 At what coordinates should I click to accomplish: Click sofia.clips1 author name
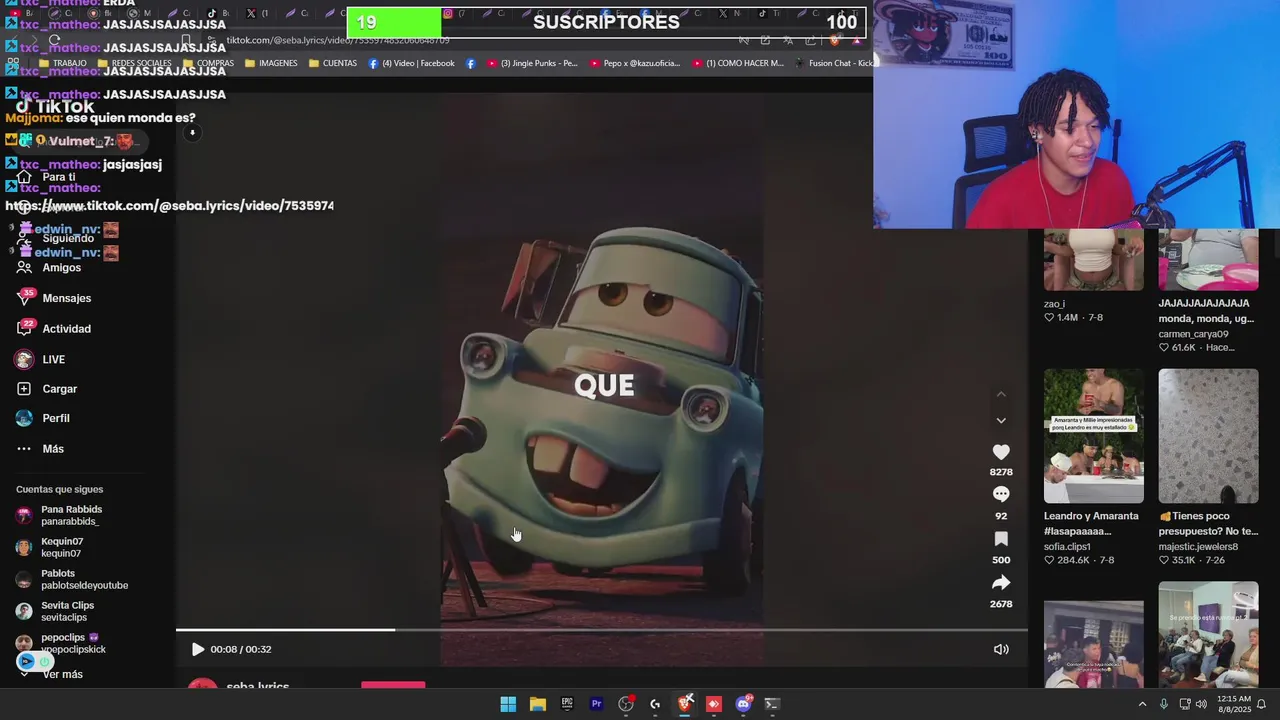click(x=1067, y=547)
